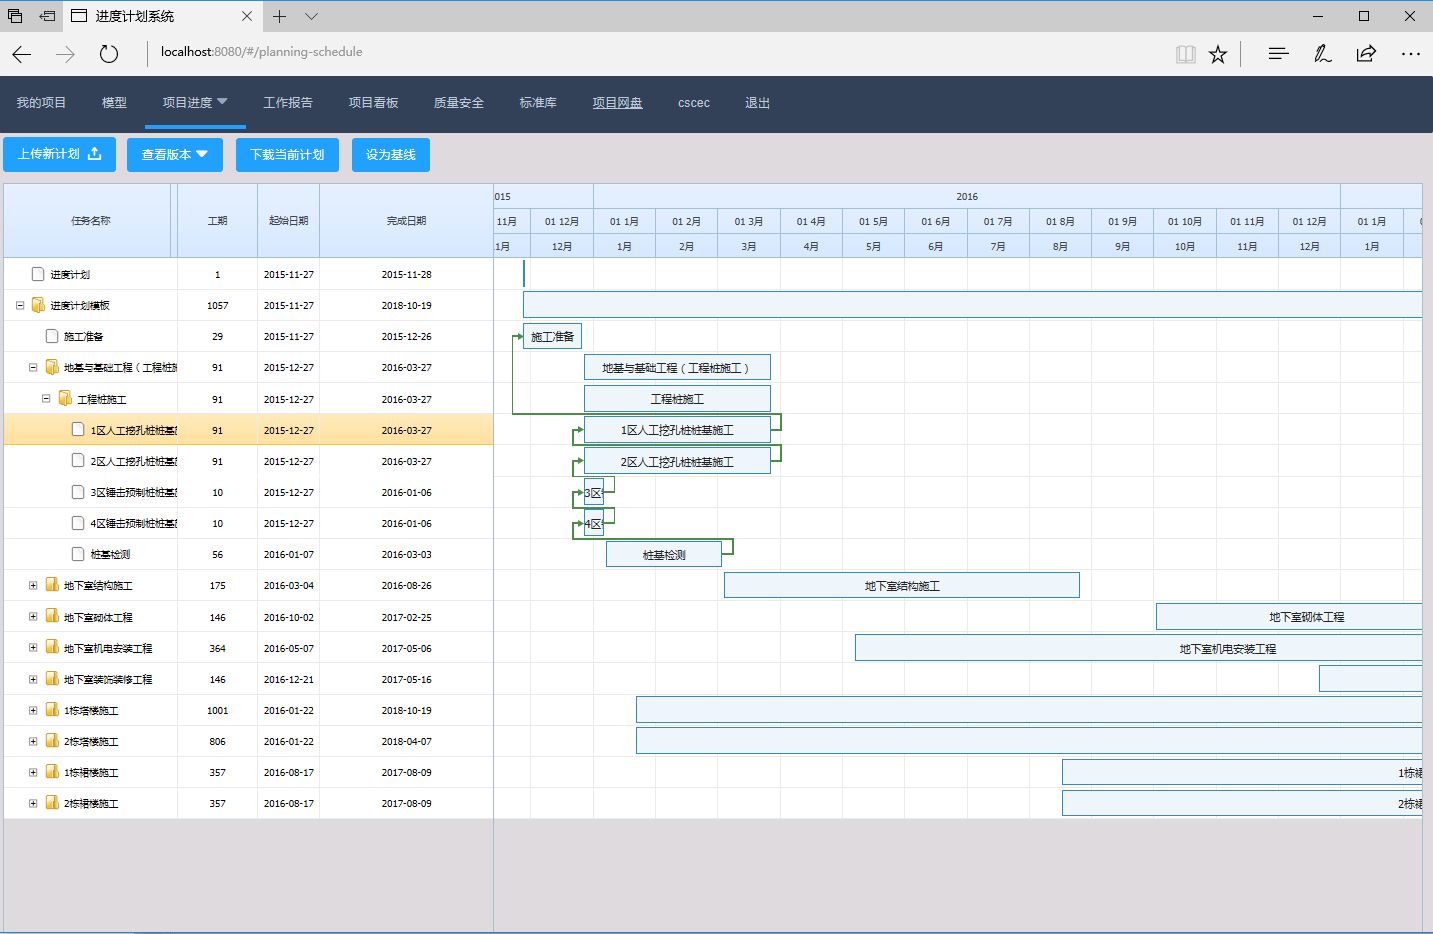
Task: Click the browser back arrow
Action: coord(22,54)
